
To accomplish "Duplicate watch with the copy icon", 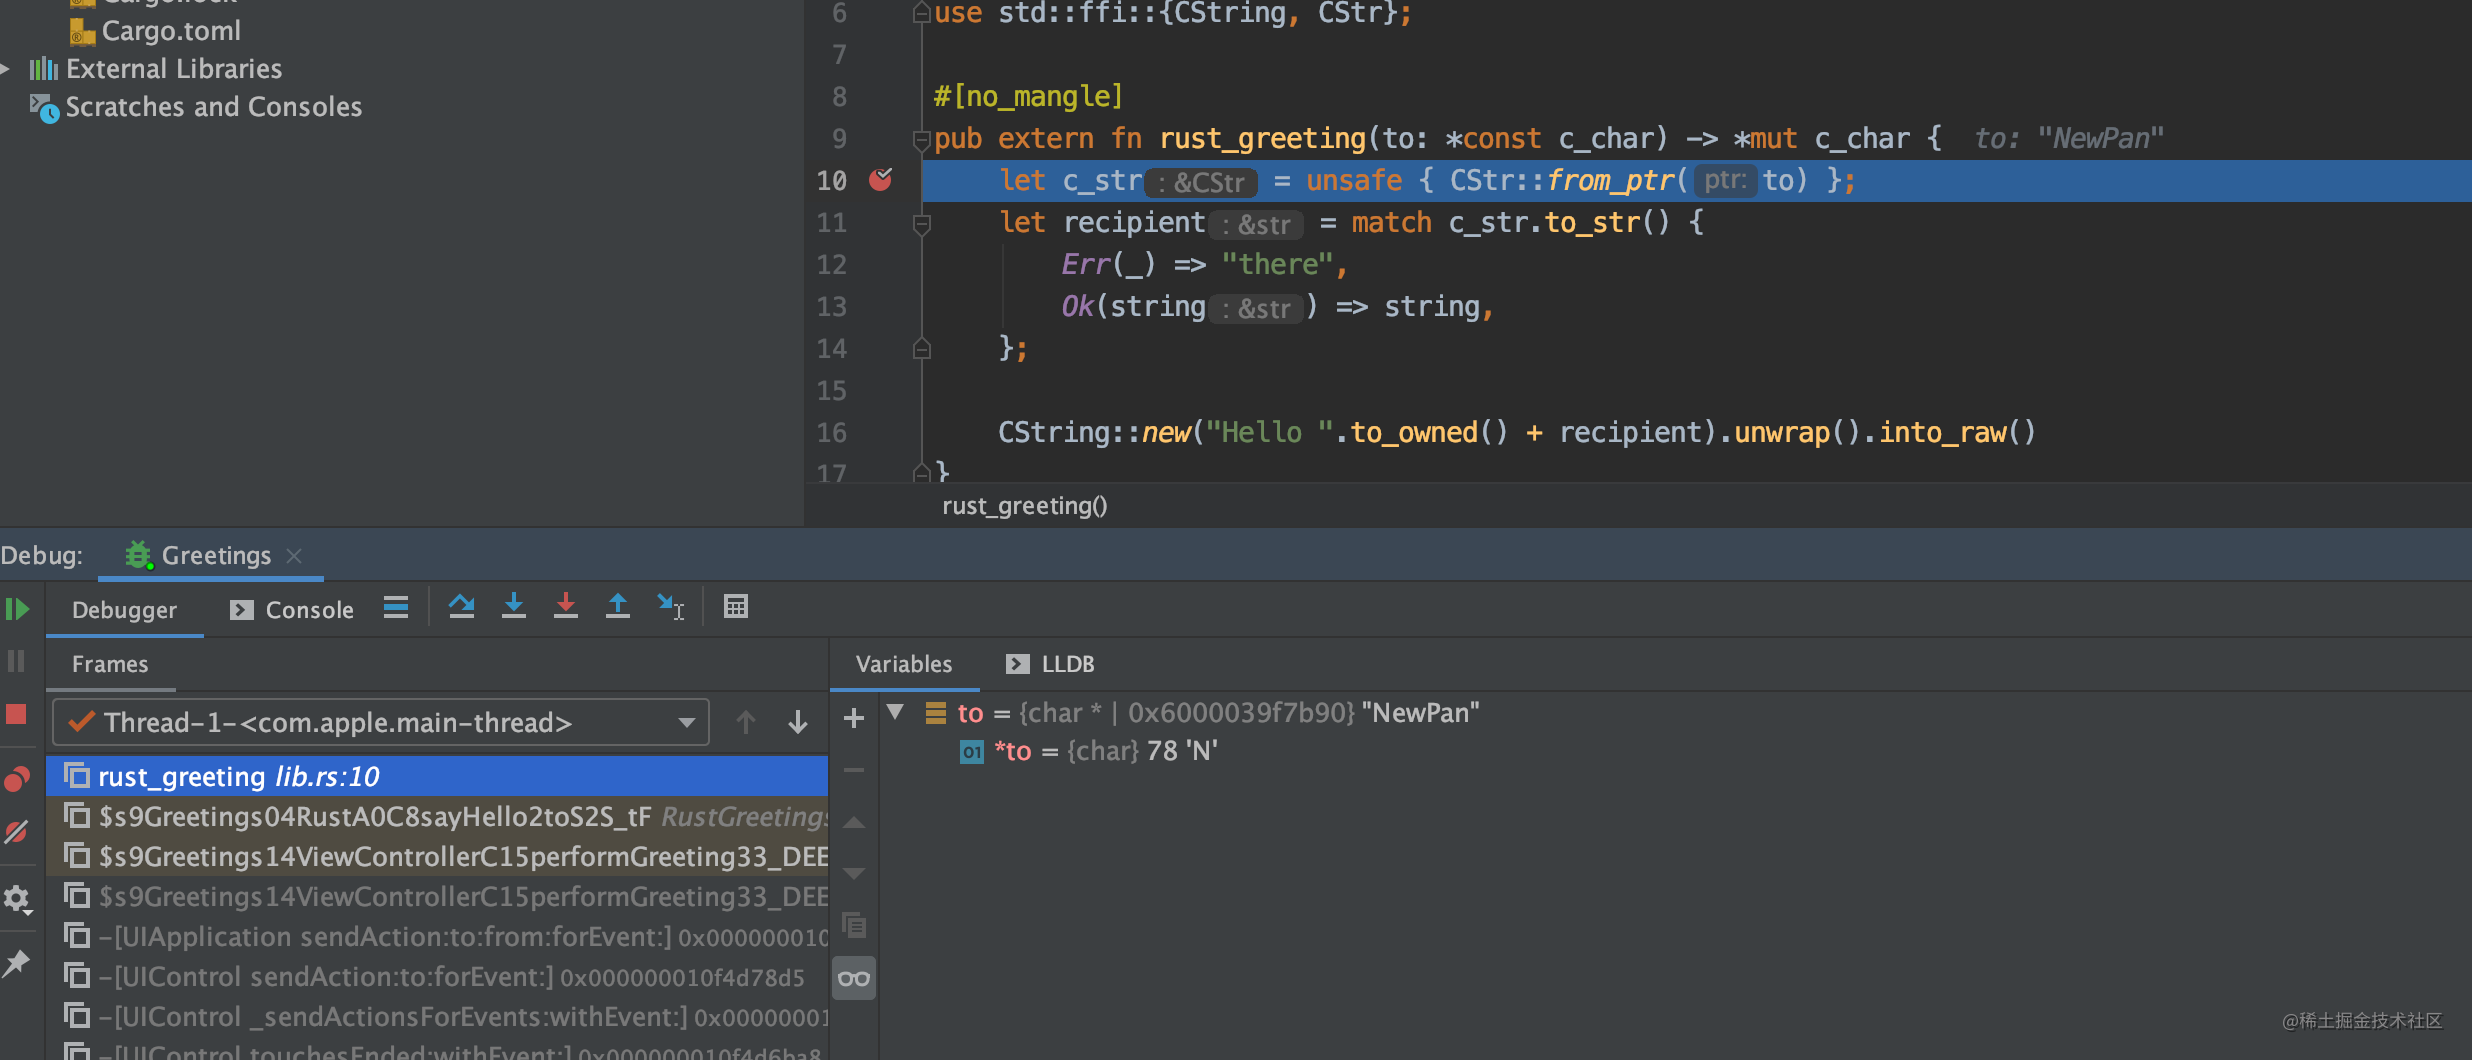I will [x=854, y=925].
